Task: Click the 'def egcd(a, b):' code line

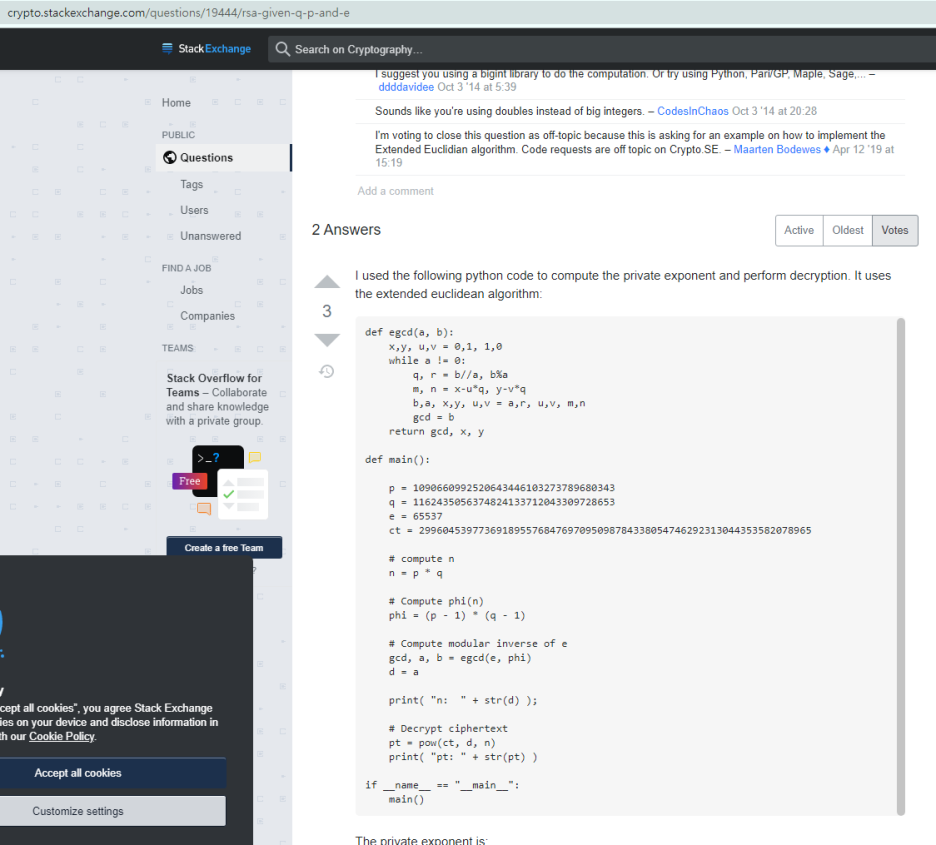Action: [x=409, y=332]
